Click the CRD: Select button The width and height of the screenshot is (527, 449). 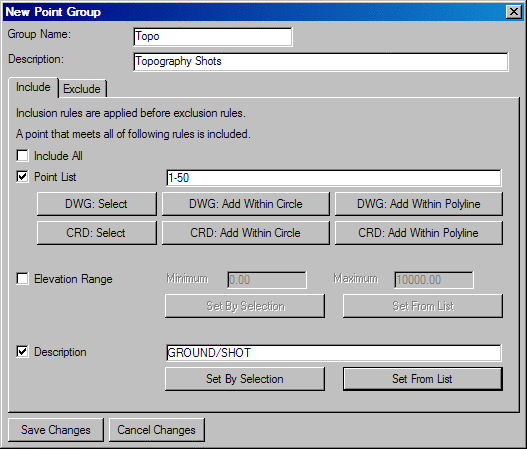click(96, 233)
